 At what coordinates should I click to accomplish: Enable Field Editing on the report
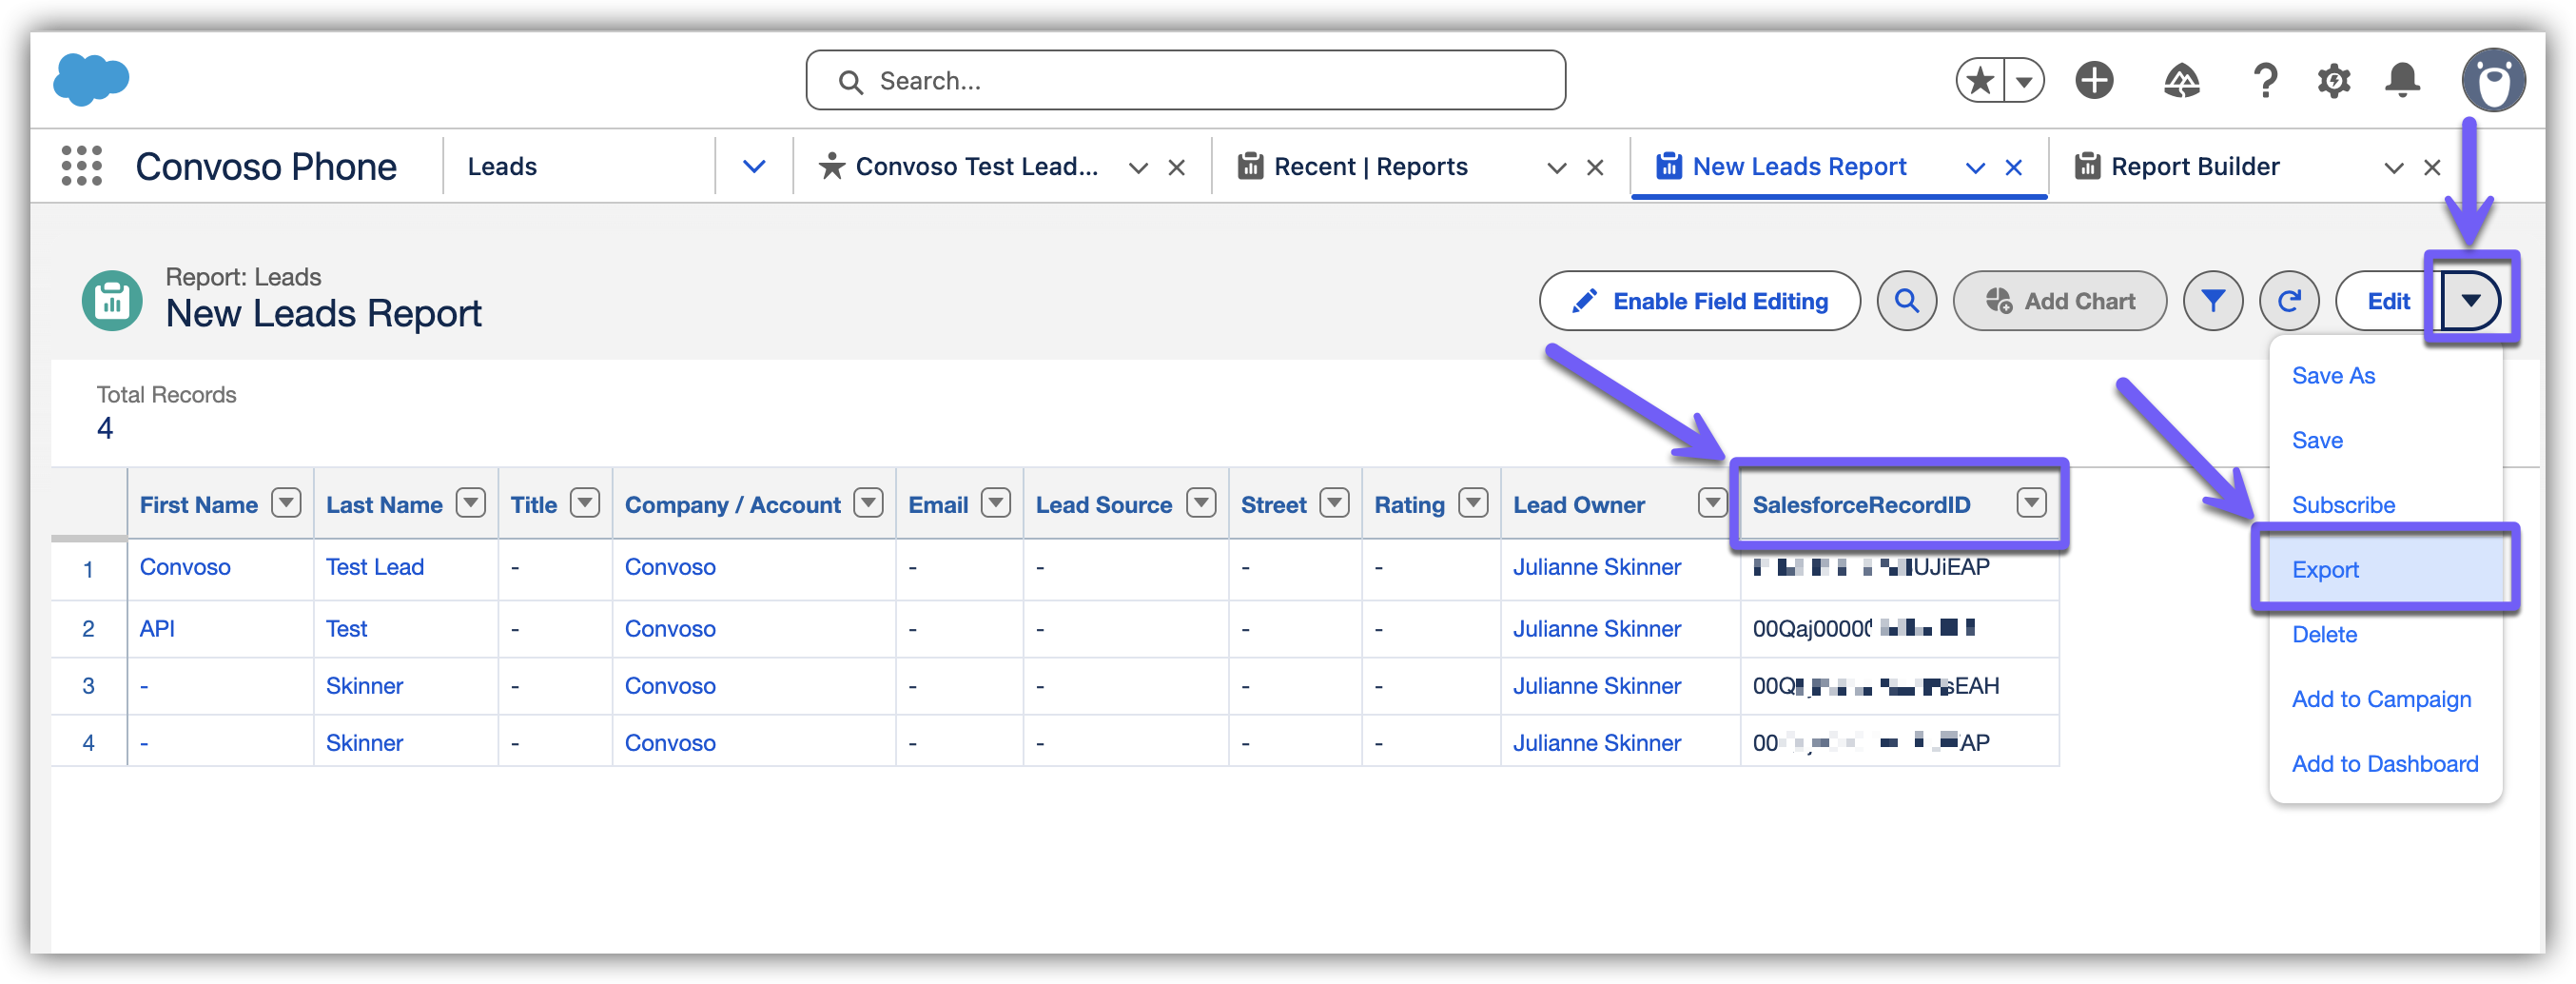coord(1699,301)
